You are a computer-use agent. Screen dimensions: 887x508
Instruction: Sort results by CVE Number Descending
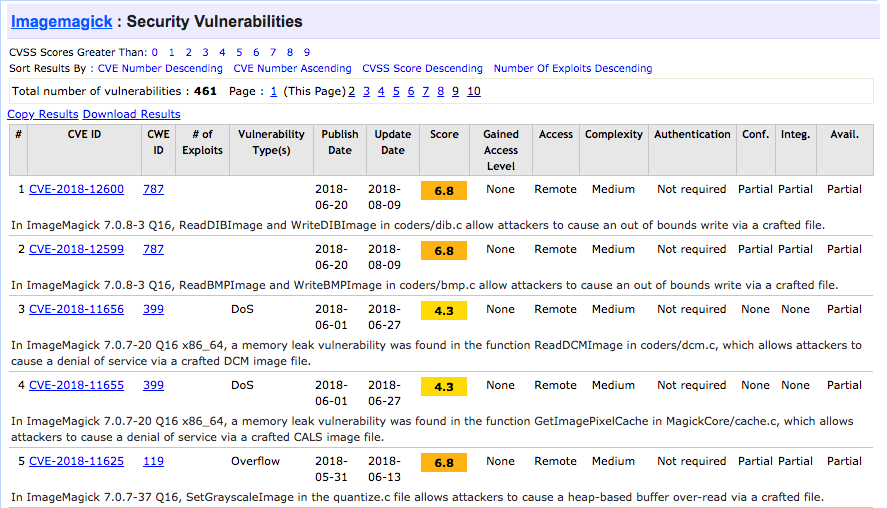click(160, 69)
